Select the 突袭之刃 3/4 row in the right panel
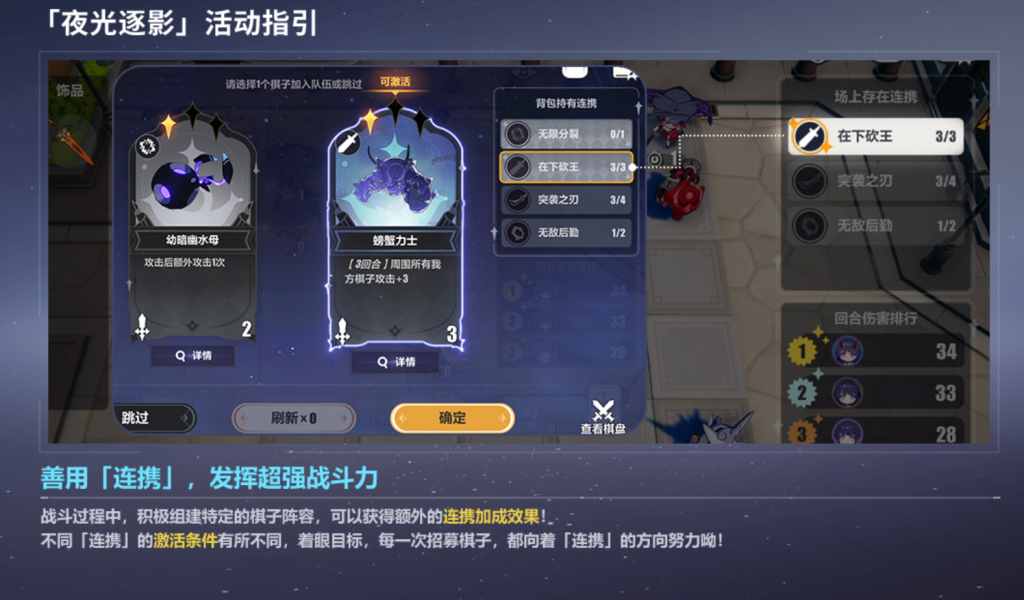1024x600 pixels. (x=876, y=181)
